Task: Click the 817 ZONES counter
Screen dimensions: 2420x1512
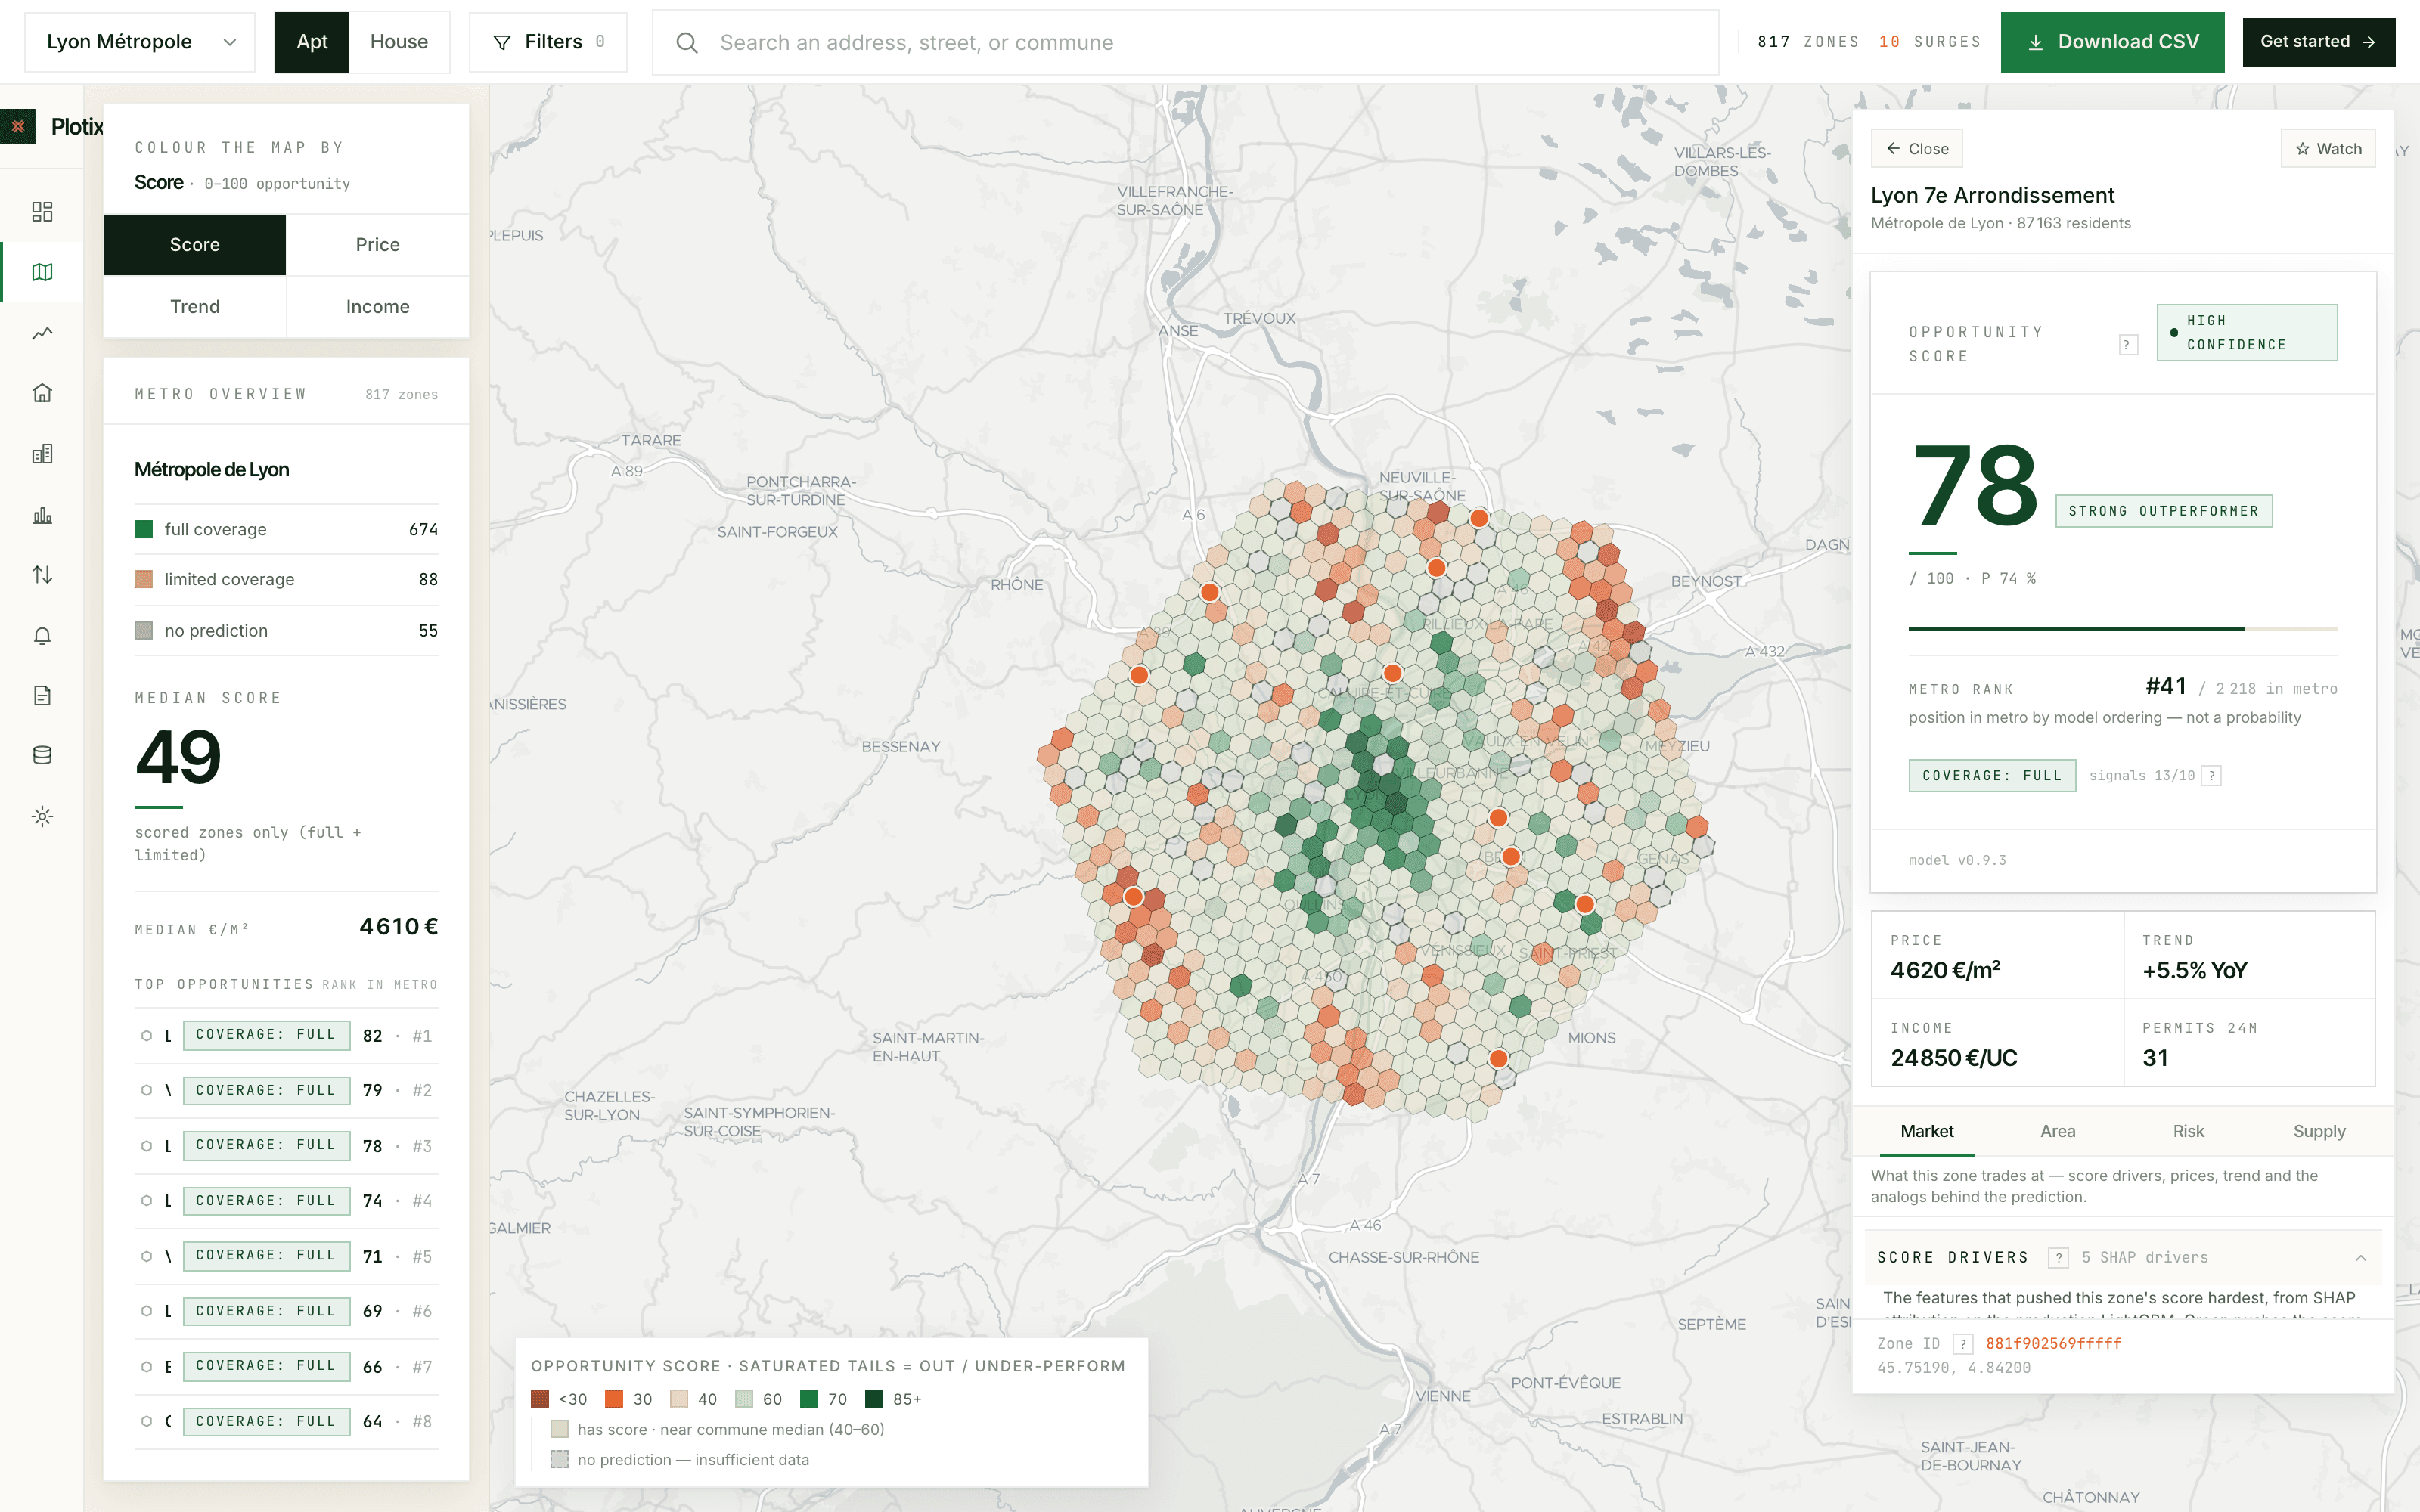Action: [x=1808, y=42]
